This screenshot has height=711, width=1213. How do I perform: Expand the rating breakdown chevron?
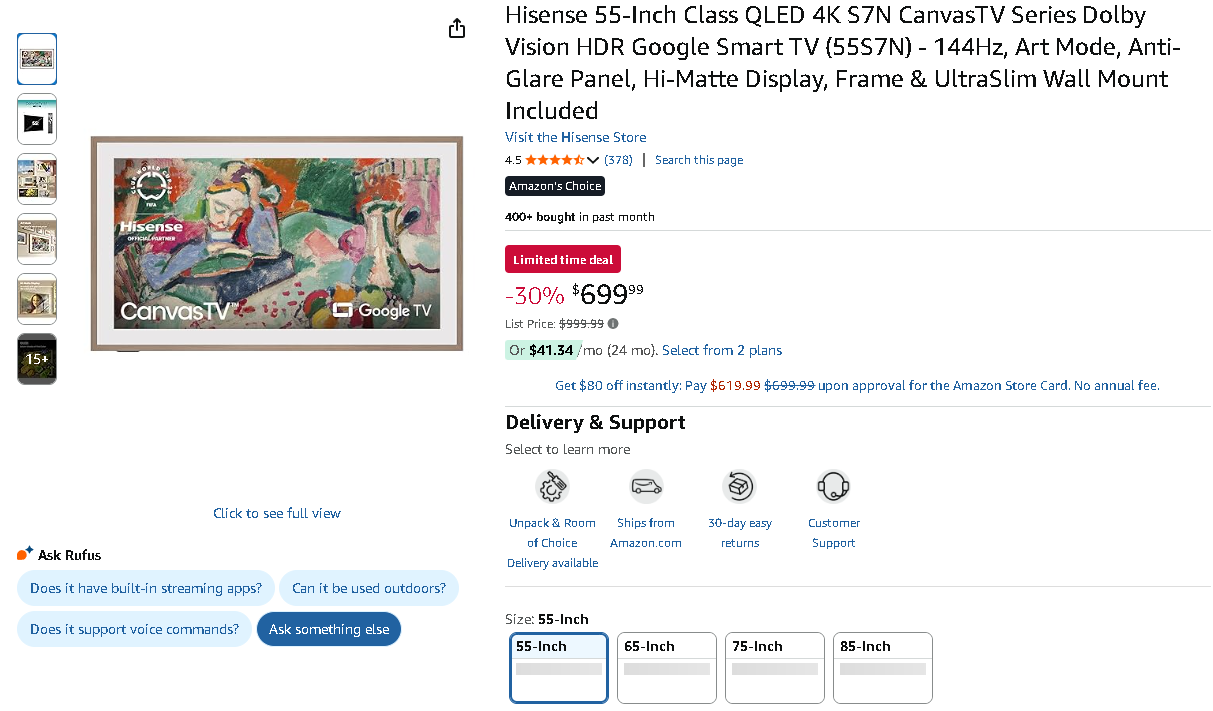click(x=593, y=160)
